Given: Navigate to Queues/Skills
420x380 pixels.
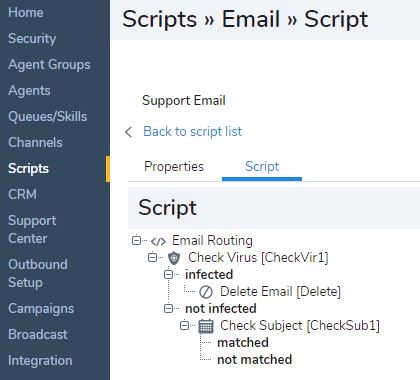Looking at the screenshot, I should (x=48, y=116).
